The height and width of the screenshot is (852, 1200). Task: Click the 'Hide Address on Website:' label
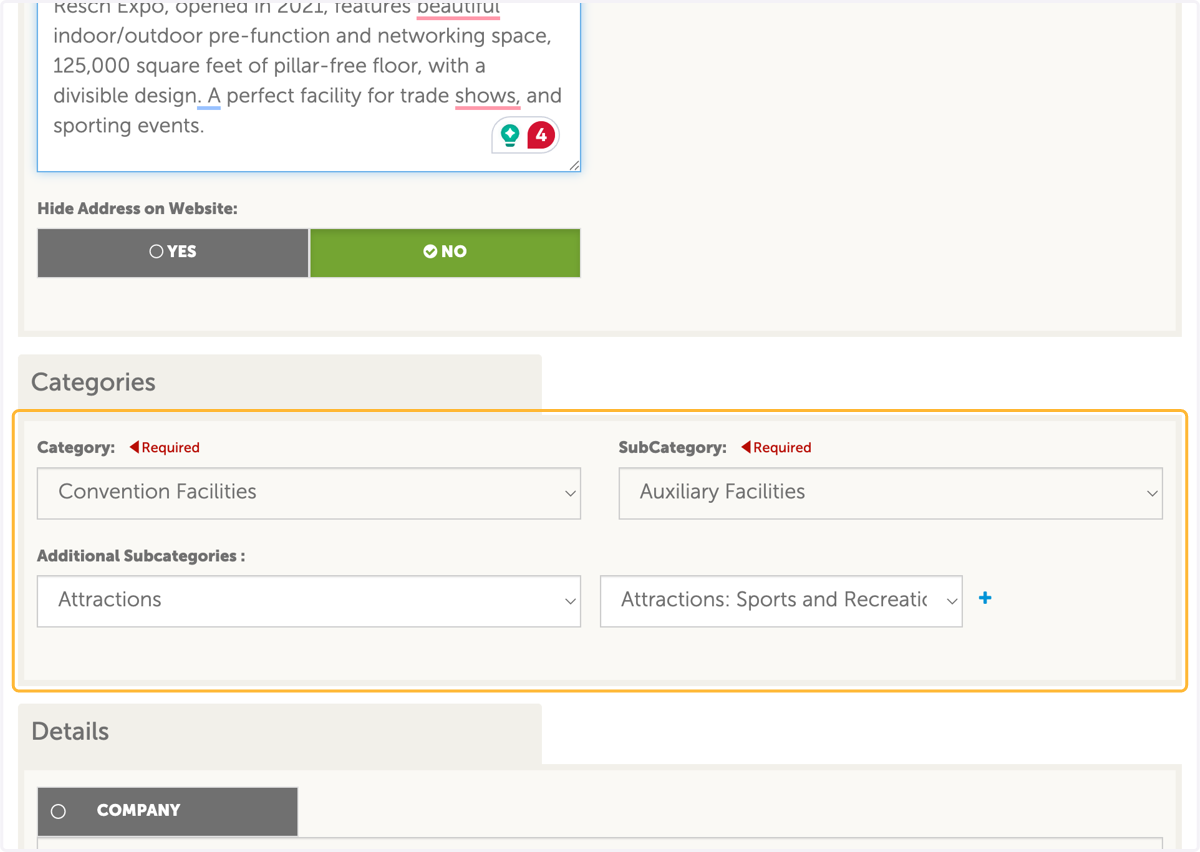(138, 209)
